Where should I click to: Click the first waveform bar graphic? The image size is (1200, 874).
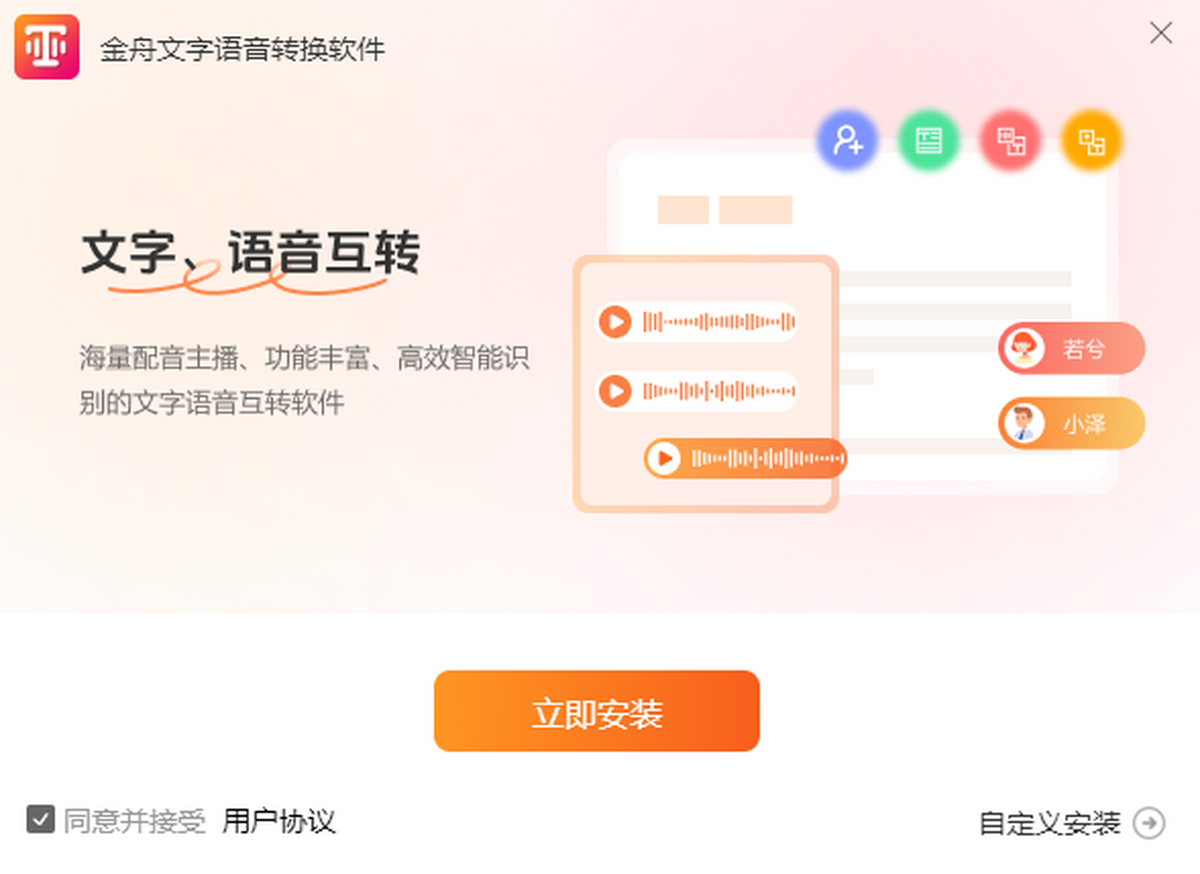pos(719,322)
